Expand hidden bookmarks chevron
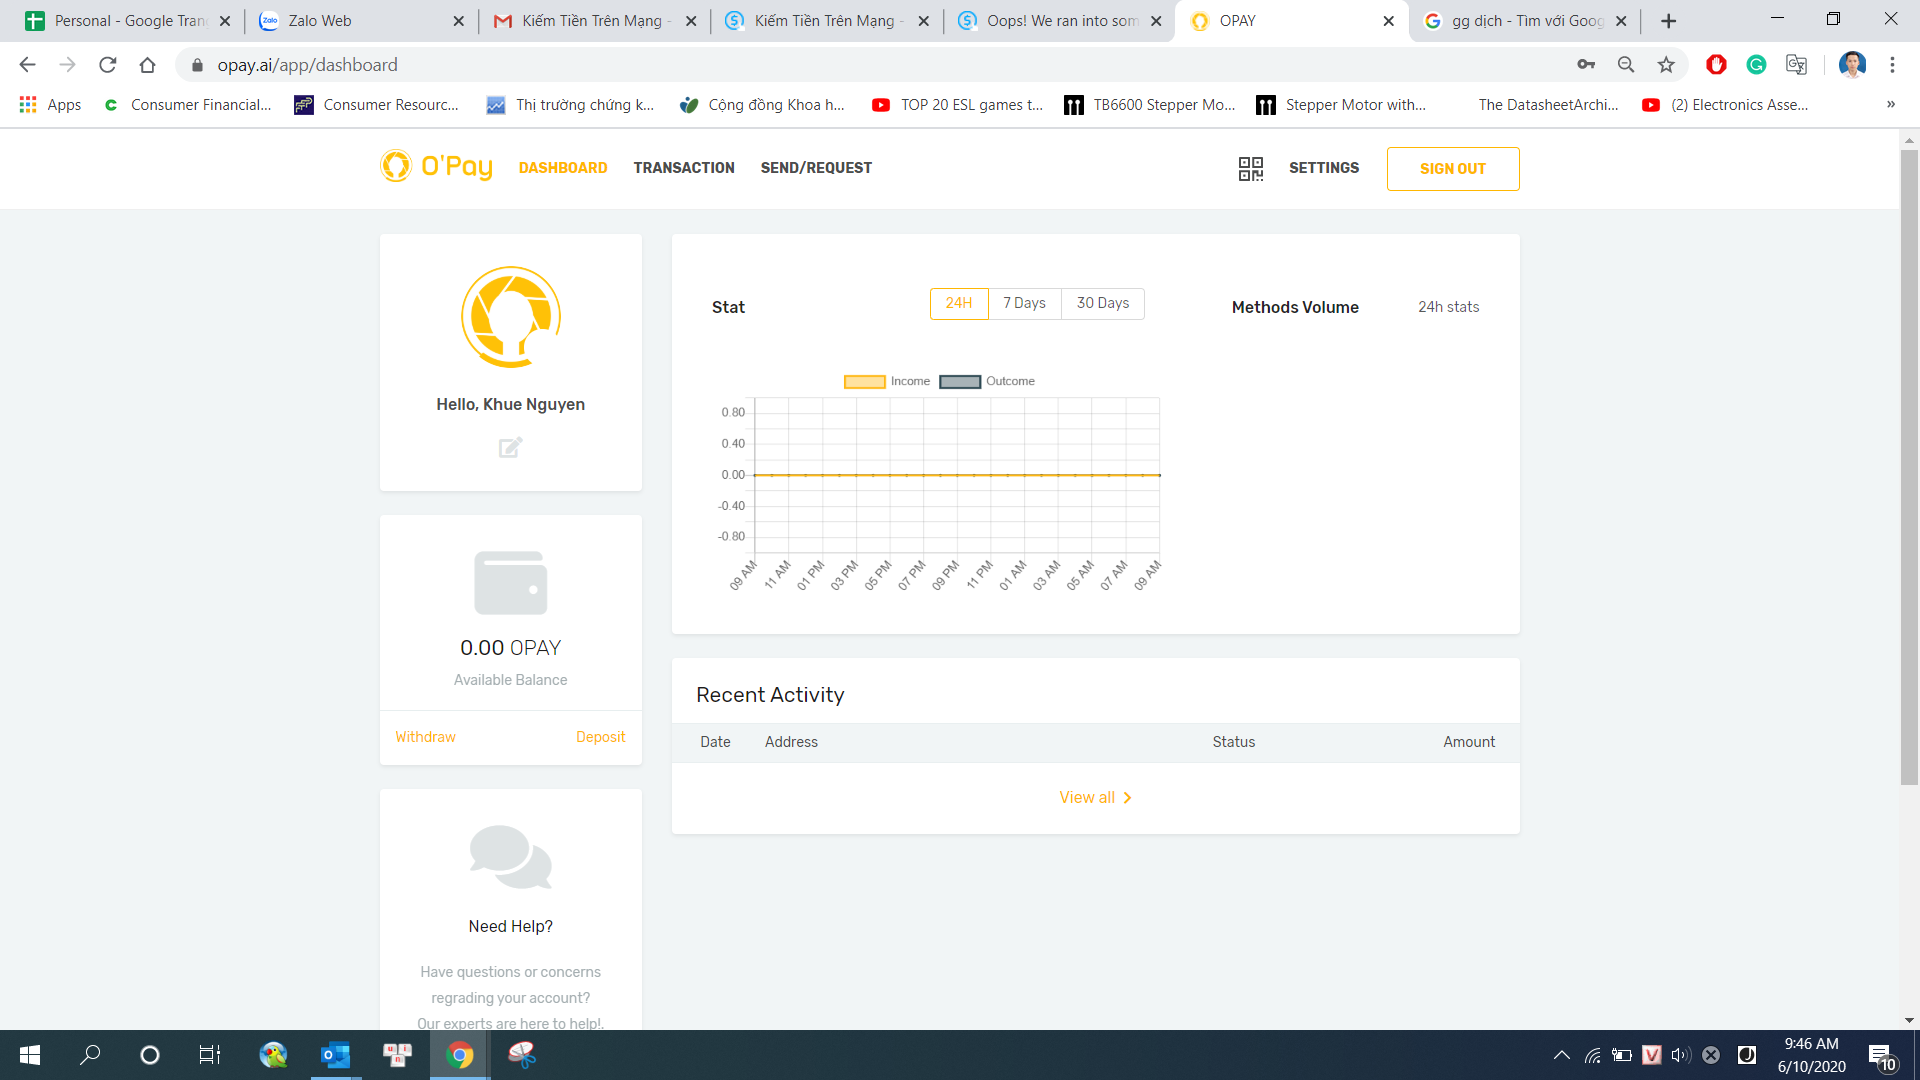Screen dimensions: 1920x1080 point(1890,104)
